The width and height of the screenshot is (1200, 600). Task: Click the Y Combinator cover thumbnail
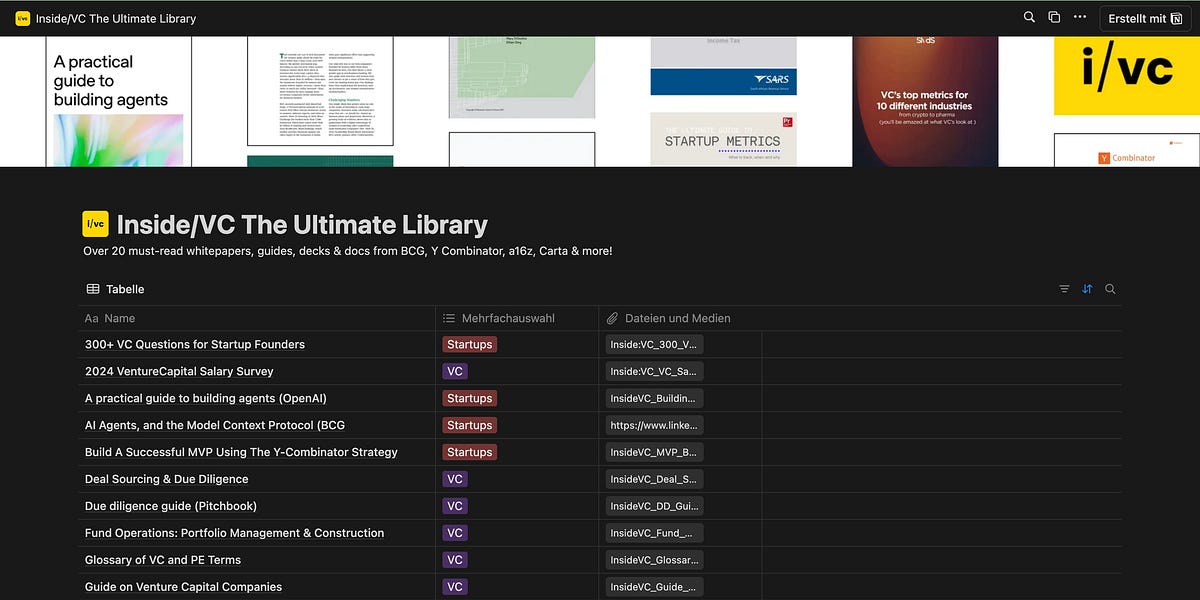(1127, 150)
